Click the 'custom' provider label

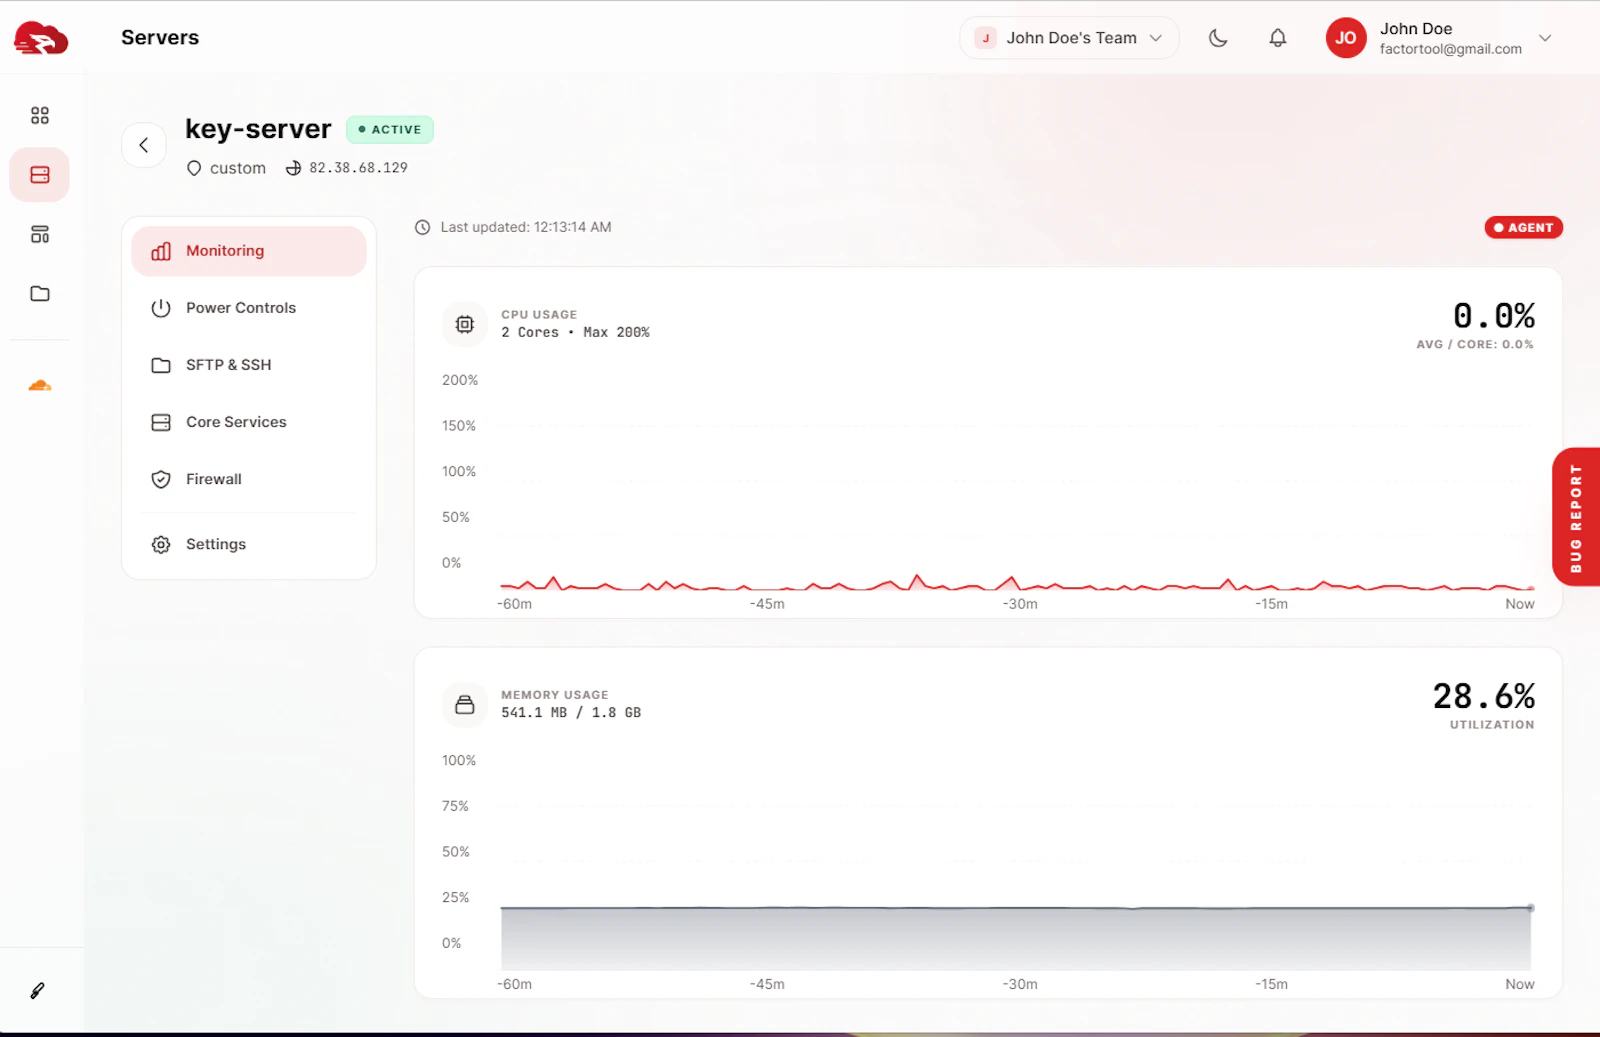[238, 168]
